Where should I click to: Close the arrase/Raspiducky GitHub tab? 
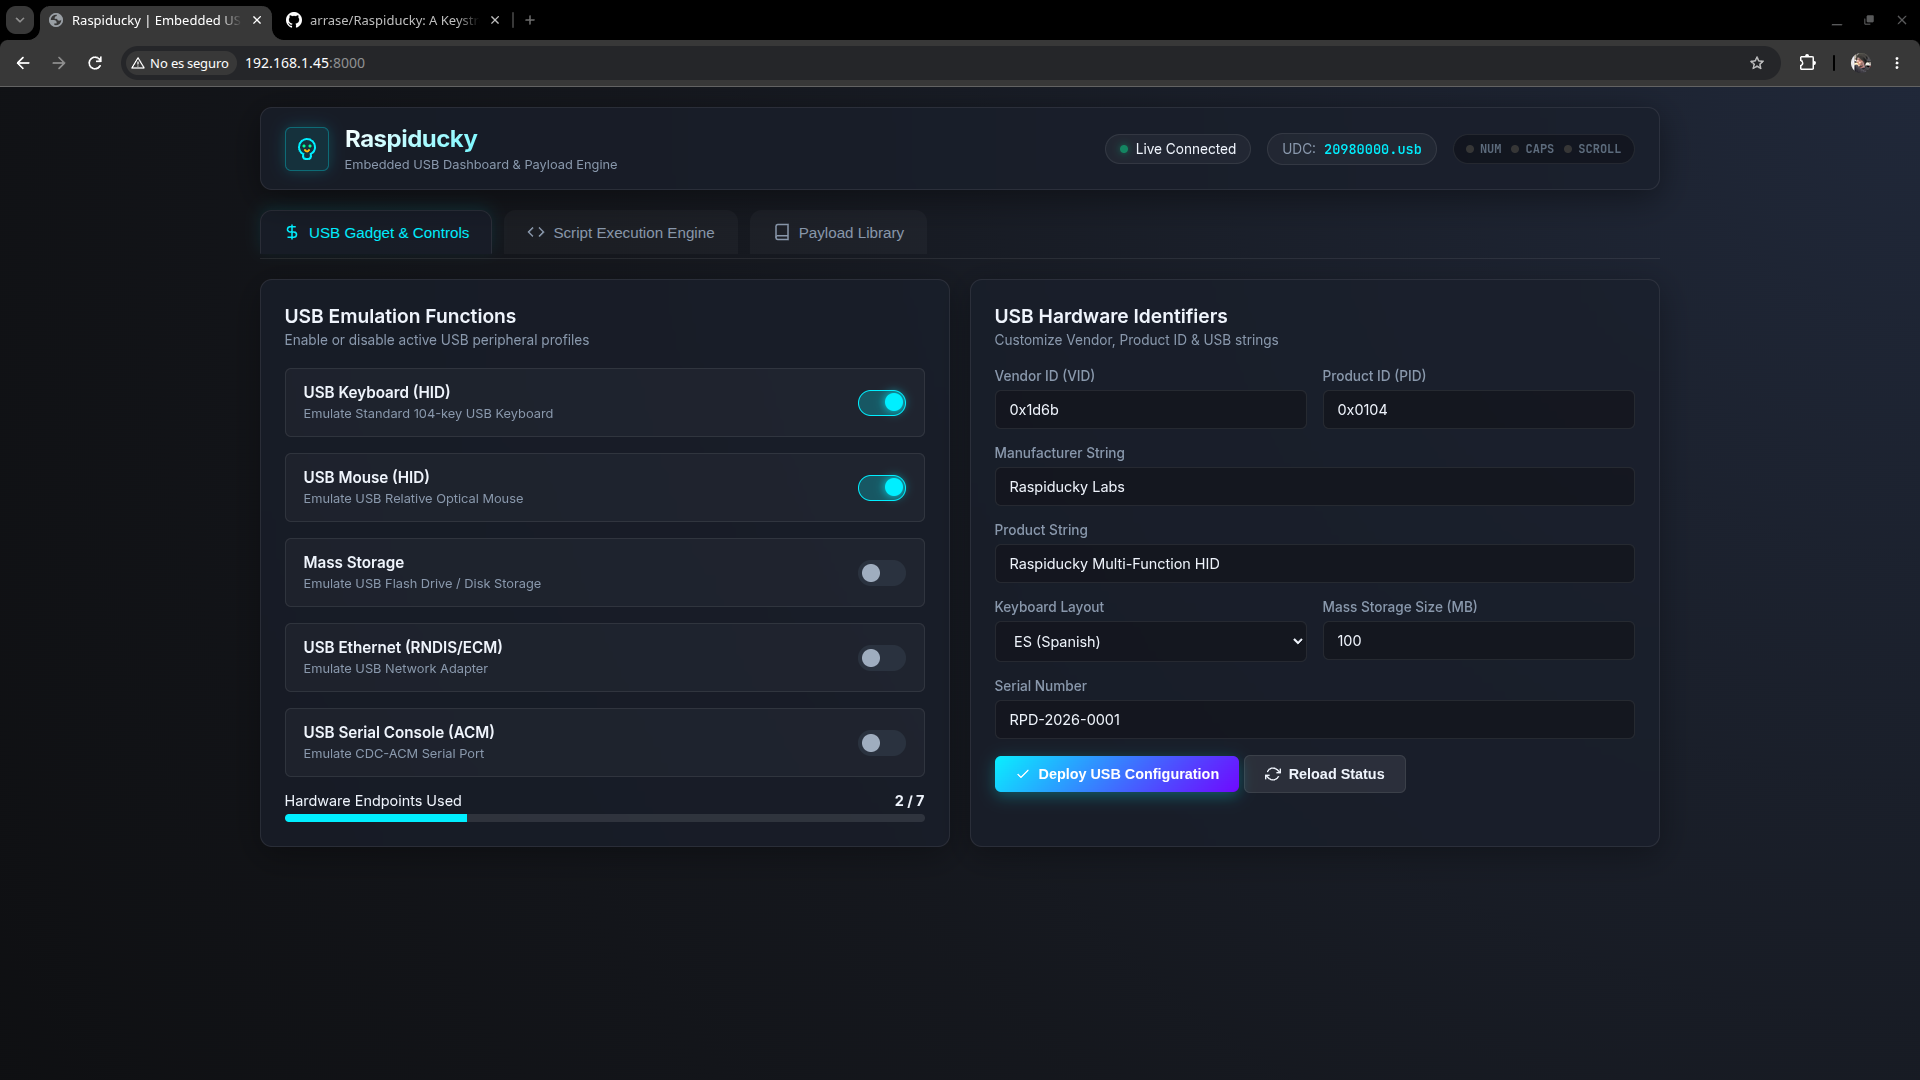point(495,20)
